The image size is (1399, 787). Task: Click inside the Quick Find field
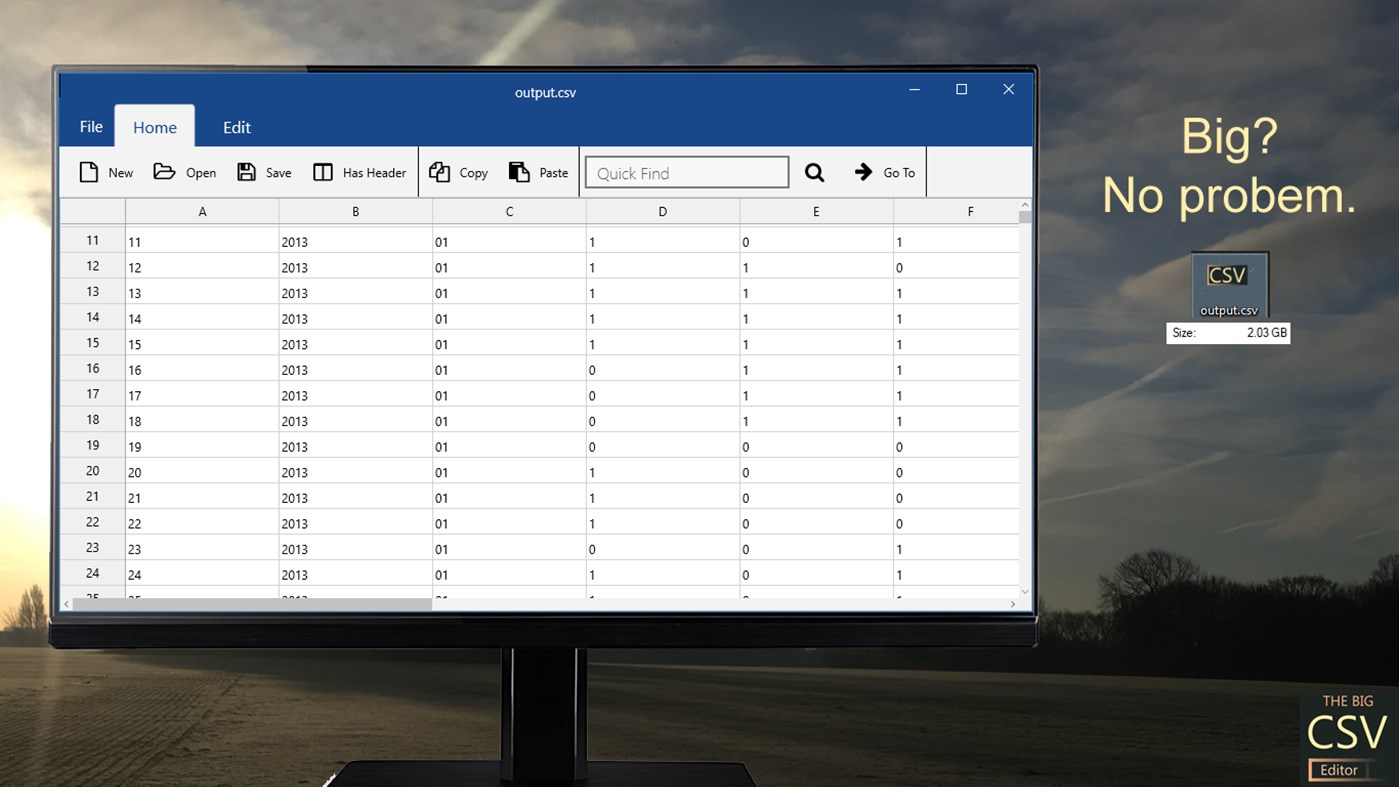coord(686,171)
